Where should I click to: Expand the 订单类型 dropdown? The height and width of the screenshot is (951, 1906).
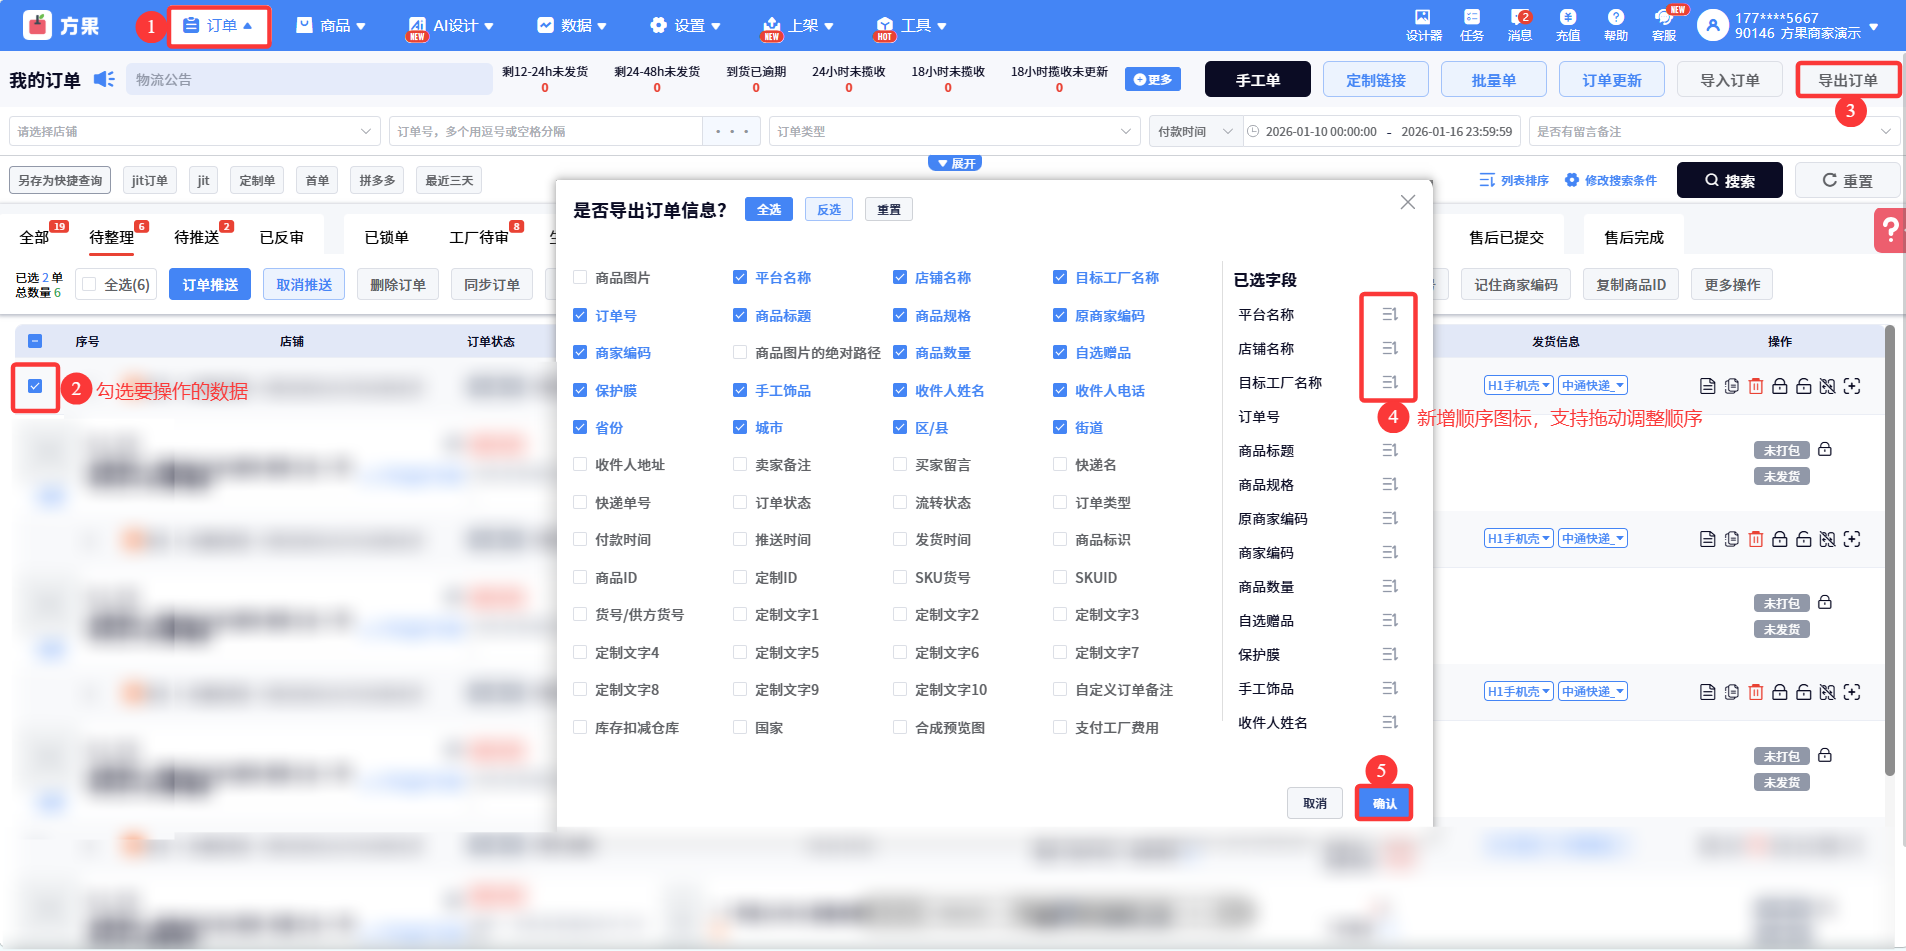(953, 132)
